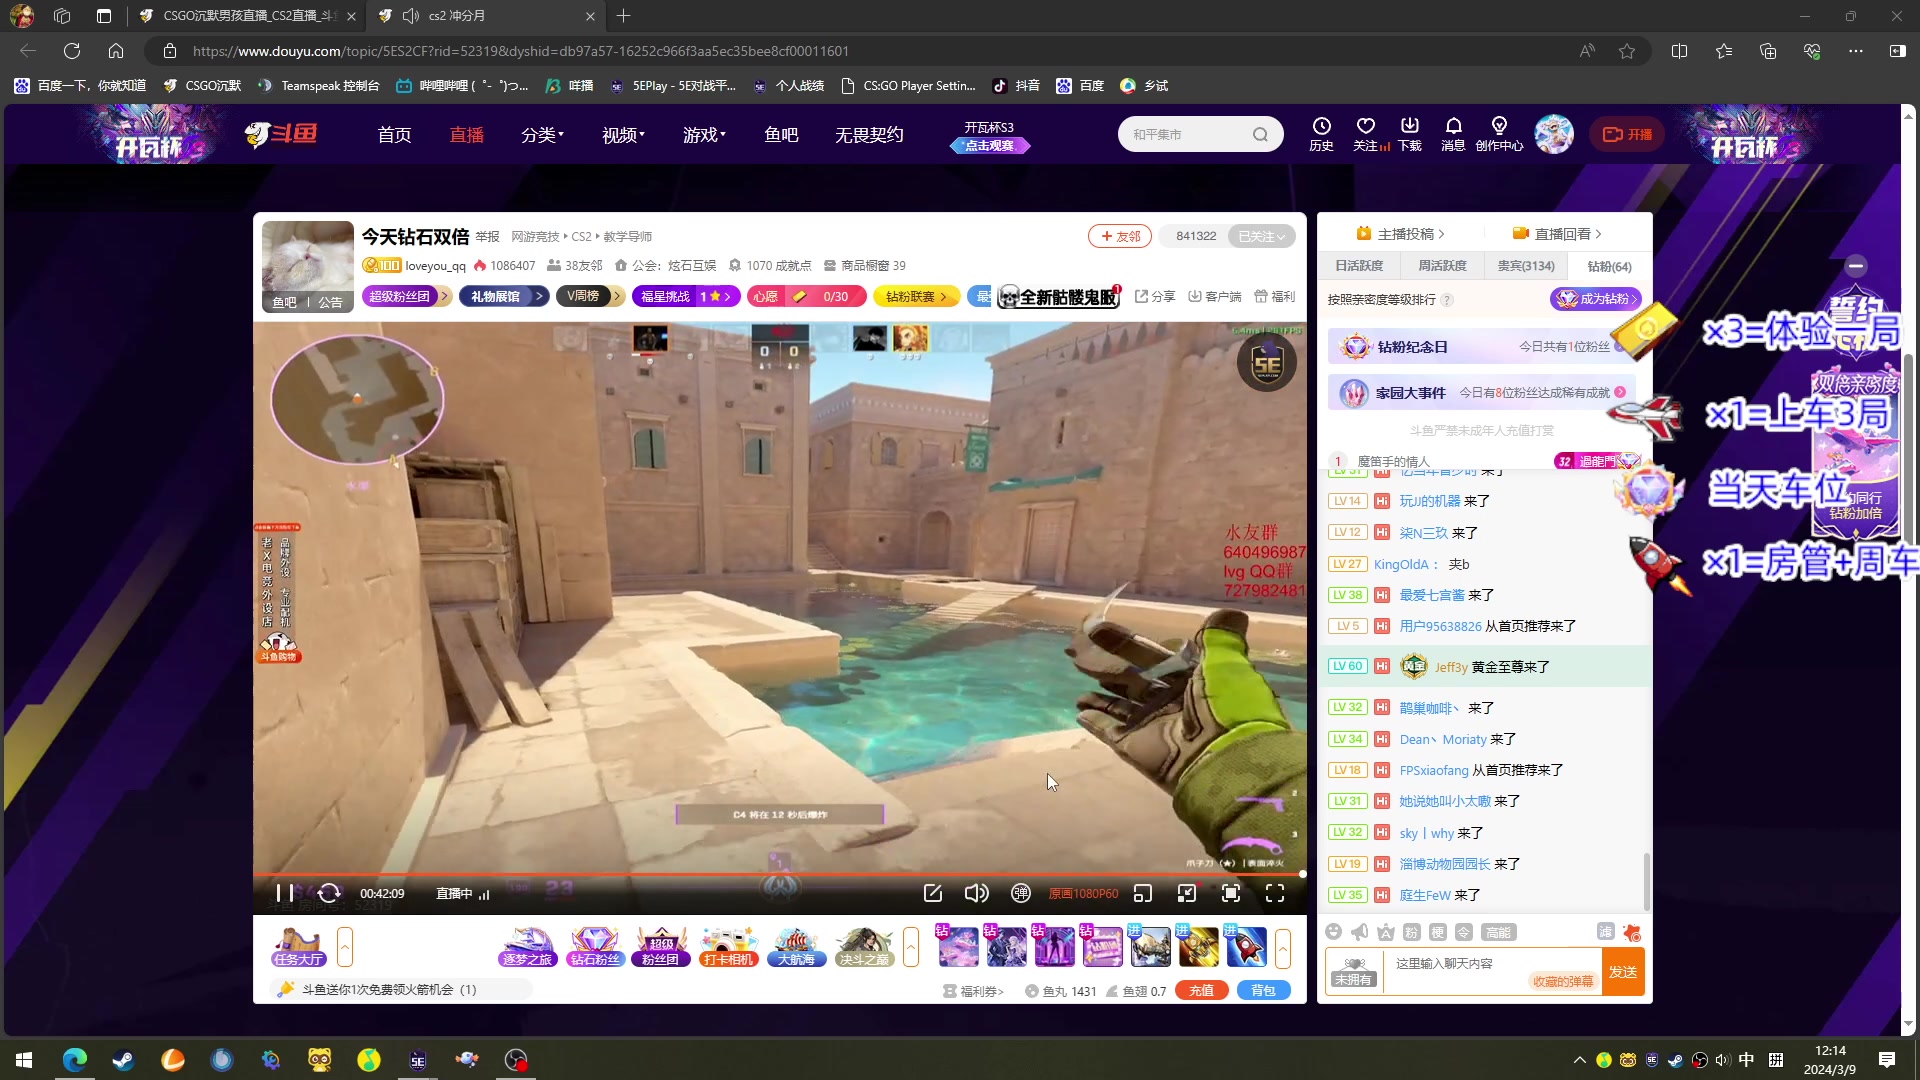Open the 历史 watch history icon

(x=1321, y=134)
